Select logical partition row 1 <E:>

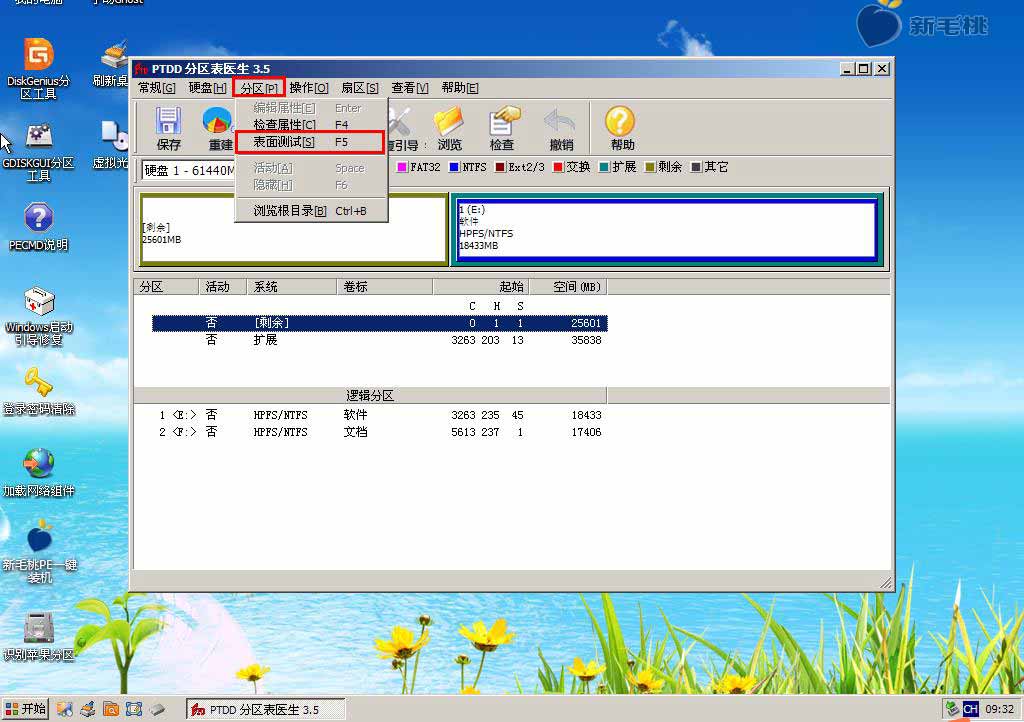point(379,415)
